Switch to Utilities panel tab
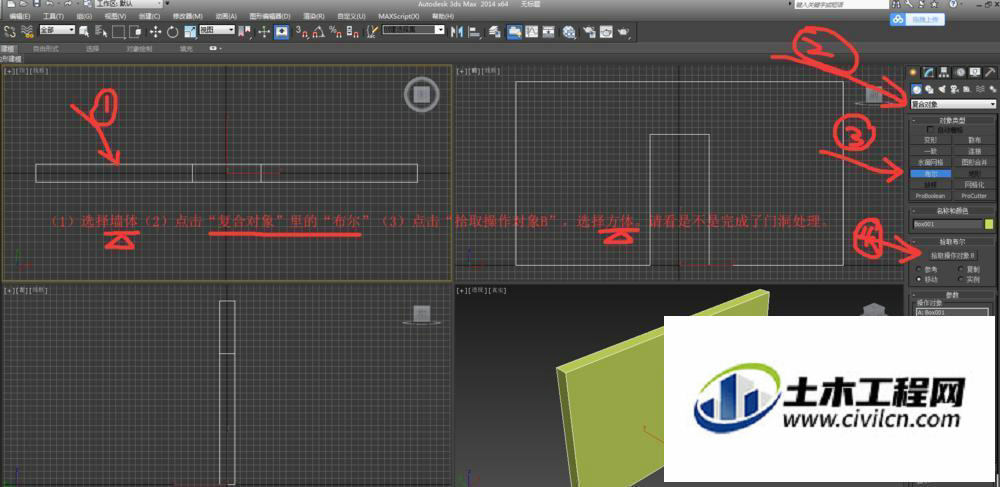Screen dimensions: 1000x487 click(990, 73)
